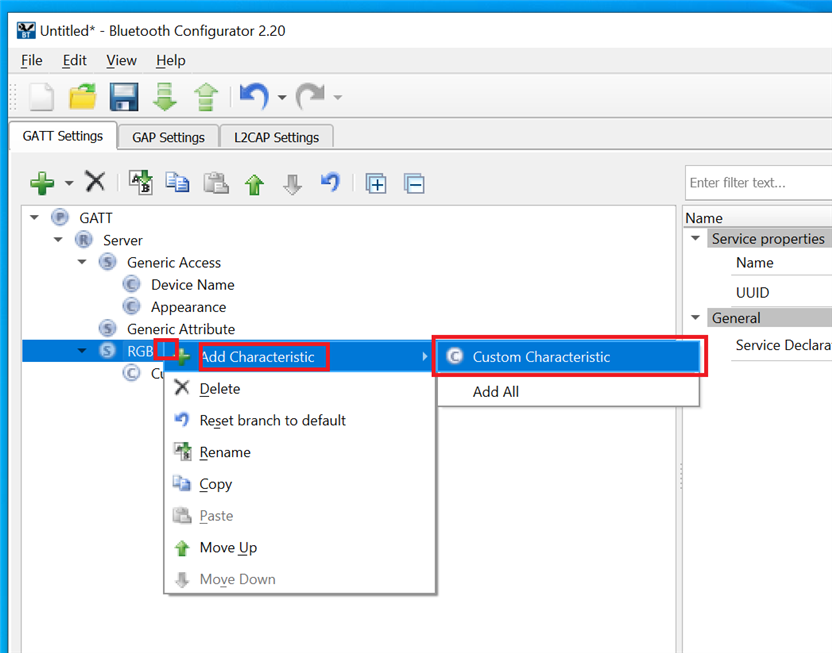Collapse the Service properties section
Image resolution: width=832 pixels, height=653 pixels.
[x=695, y=238]
